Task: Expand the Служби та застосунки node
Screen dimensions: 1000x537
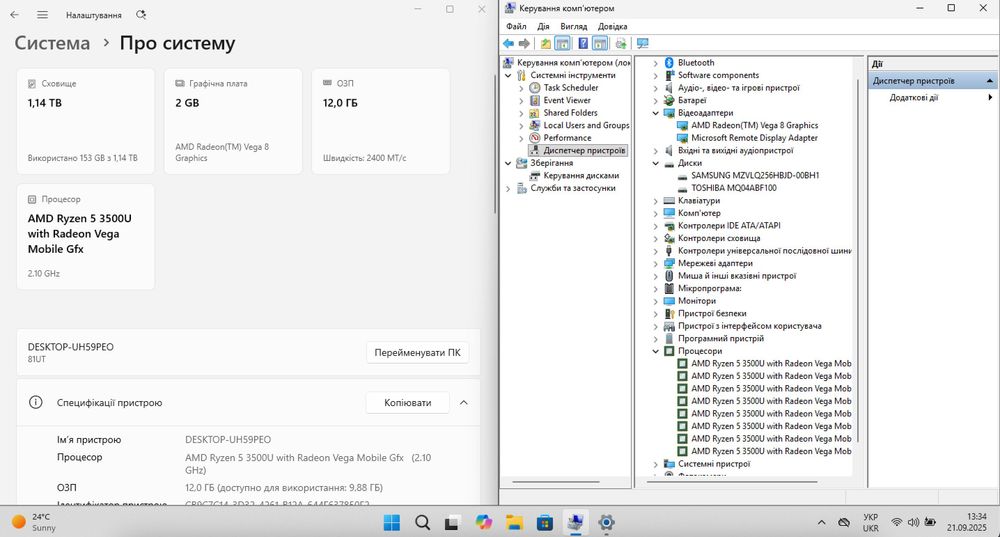Action: 508,188
